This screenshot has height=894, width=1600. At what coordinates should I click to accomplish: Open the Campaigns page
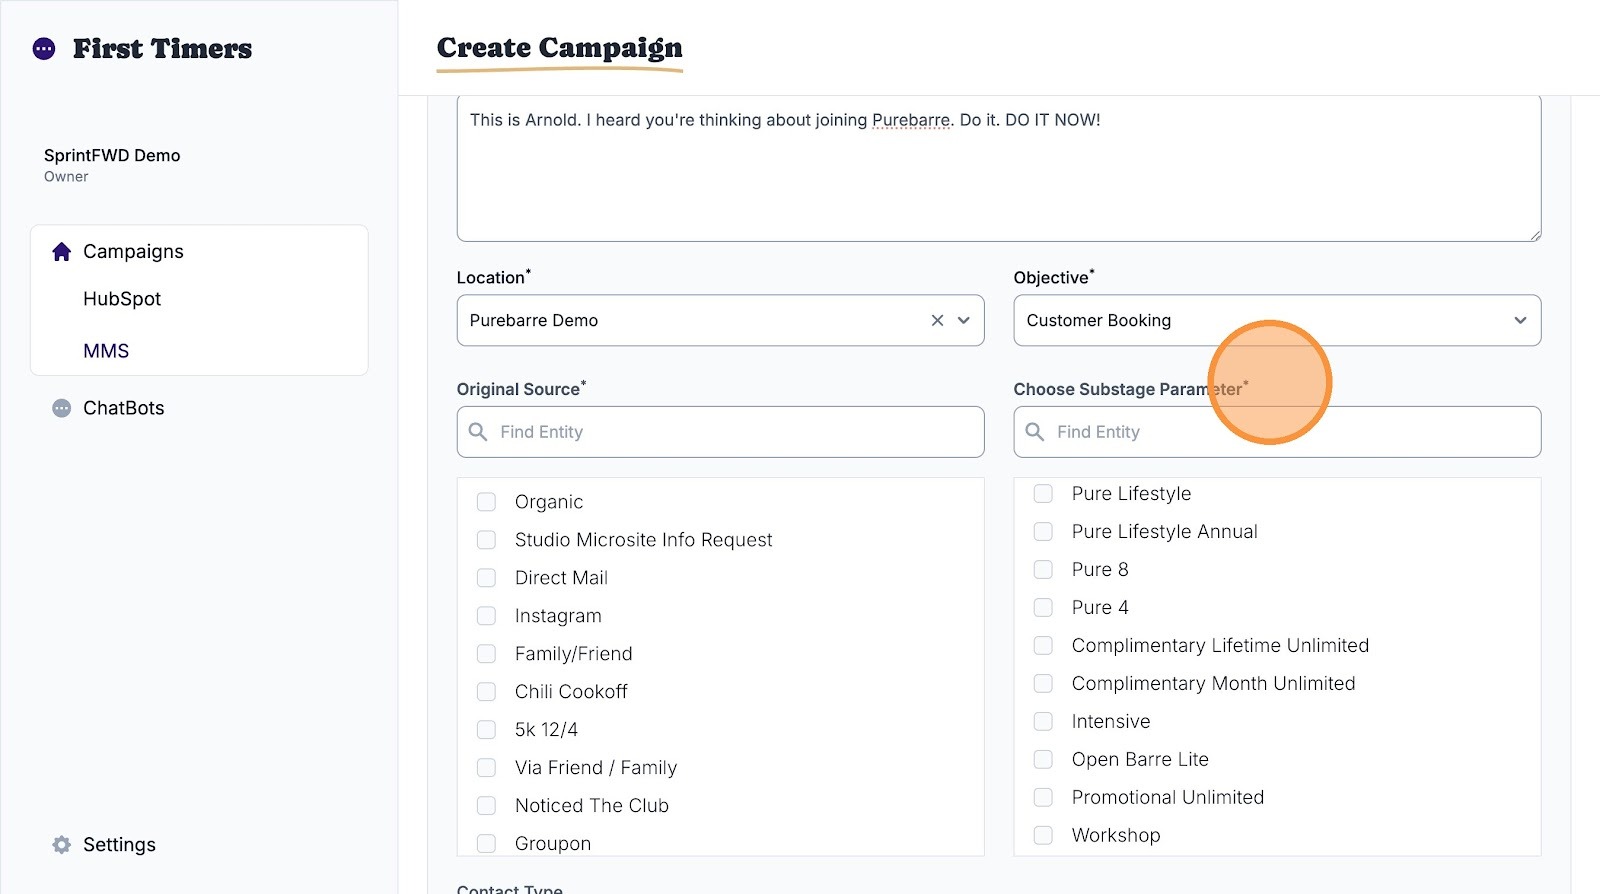coord(133,252)
